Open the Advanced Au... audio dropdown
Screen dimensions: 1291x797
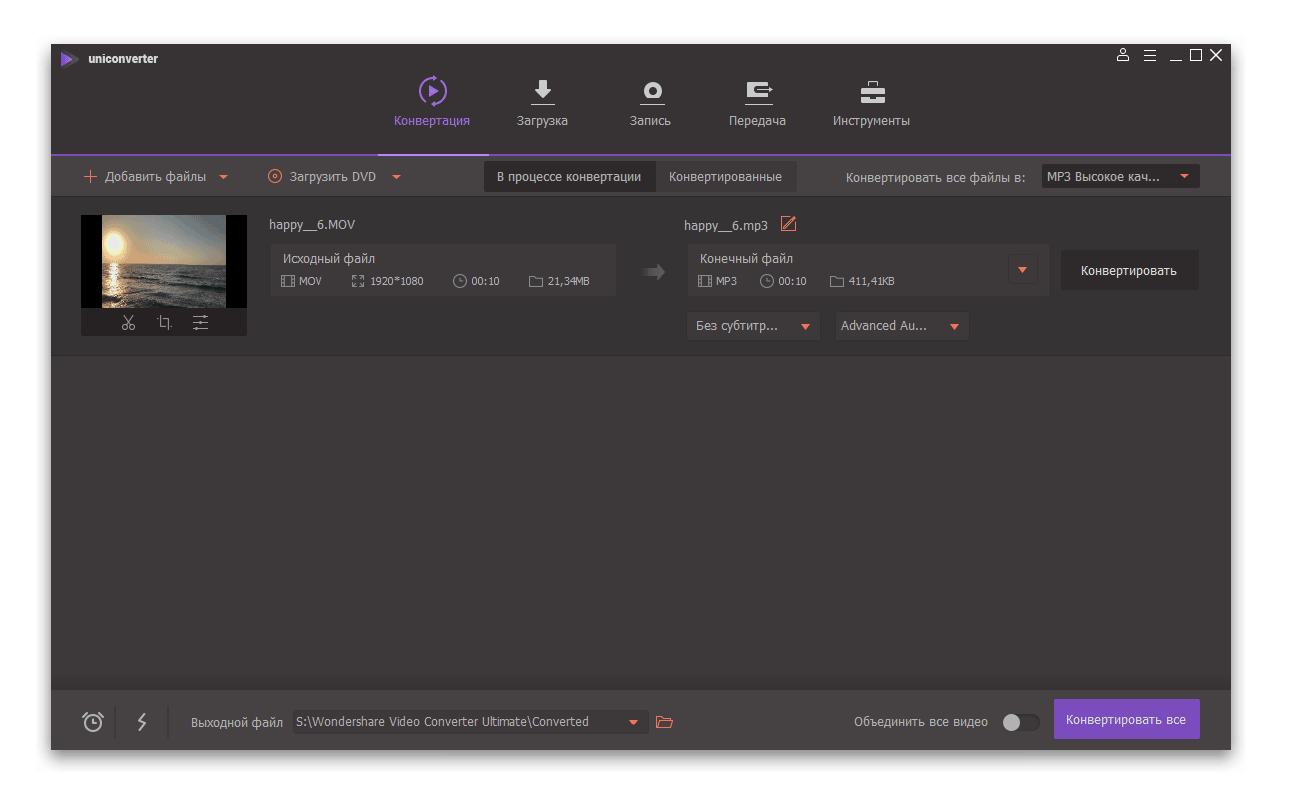click(x=902, y=326)
